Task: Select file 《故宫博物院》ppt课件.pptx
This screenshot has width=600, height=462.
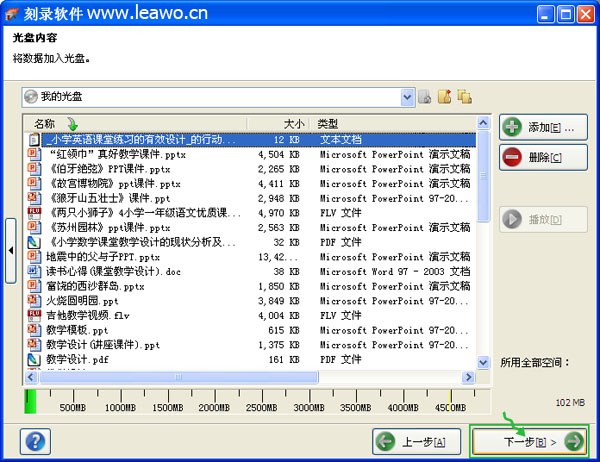Action: tap(251, 184)
